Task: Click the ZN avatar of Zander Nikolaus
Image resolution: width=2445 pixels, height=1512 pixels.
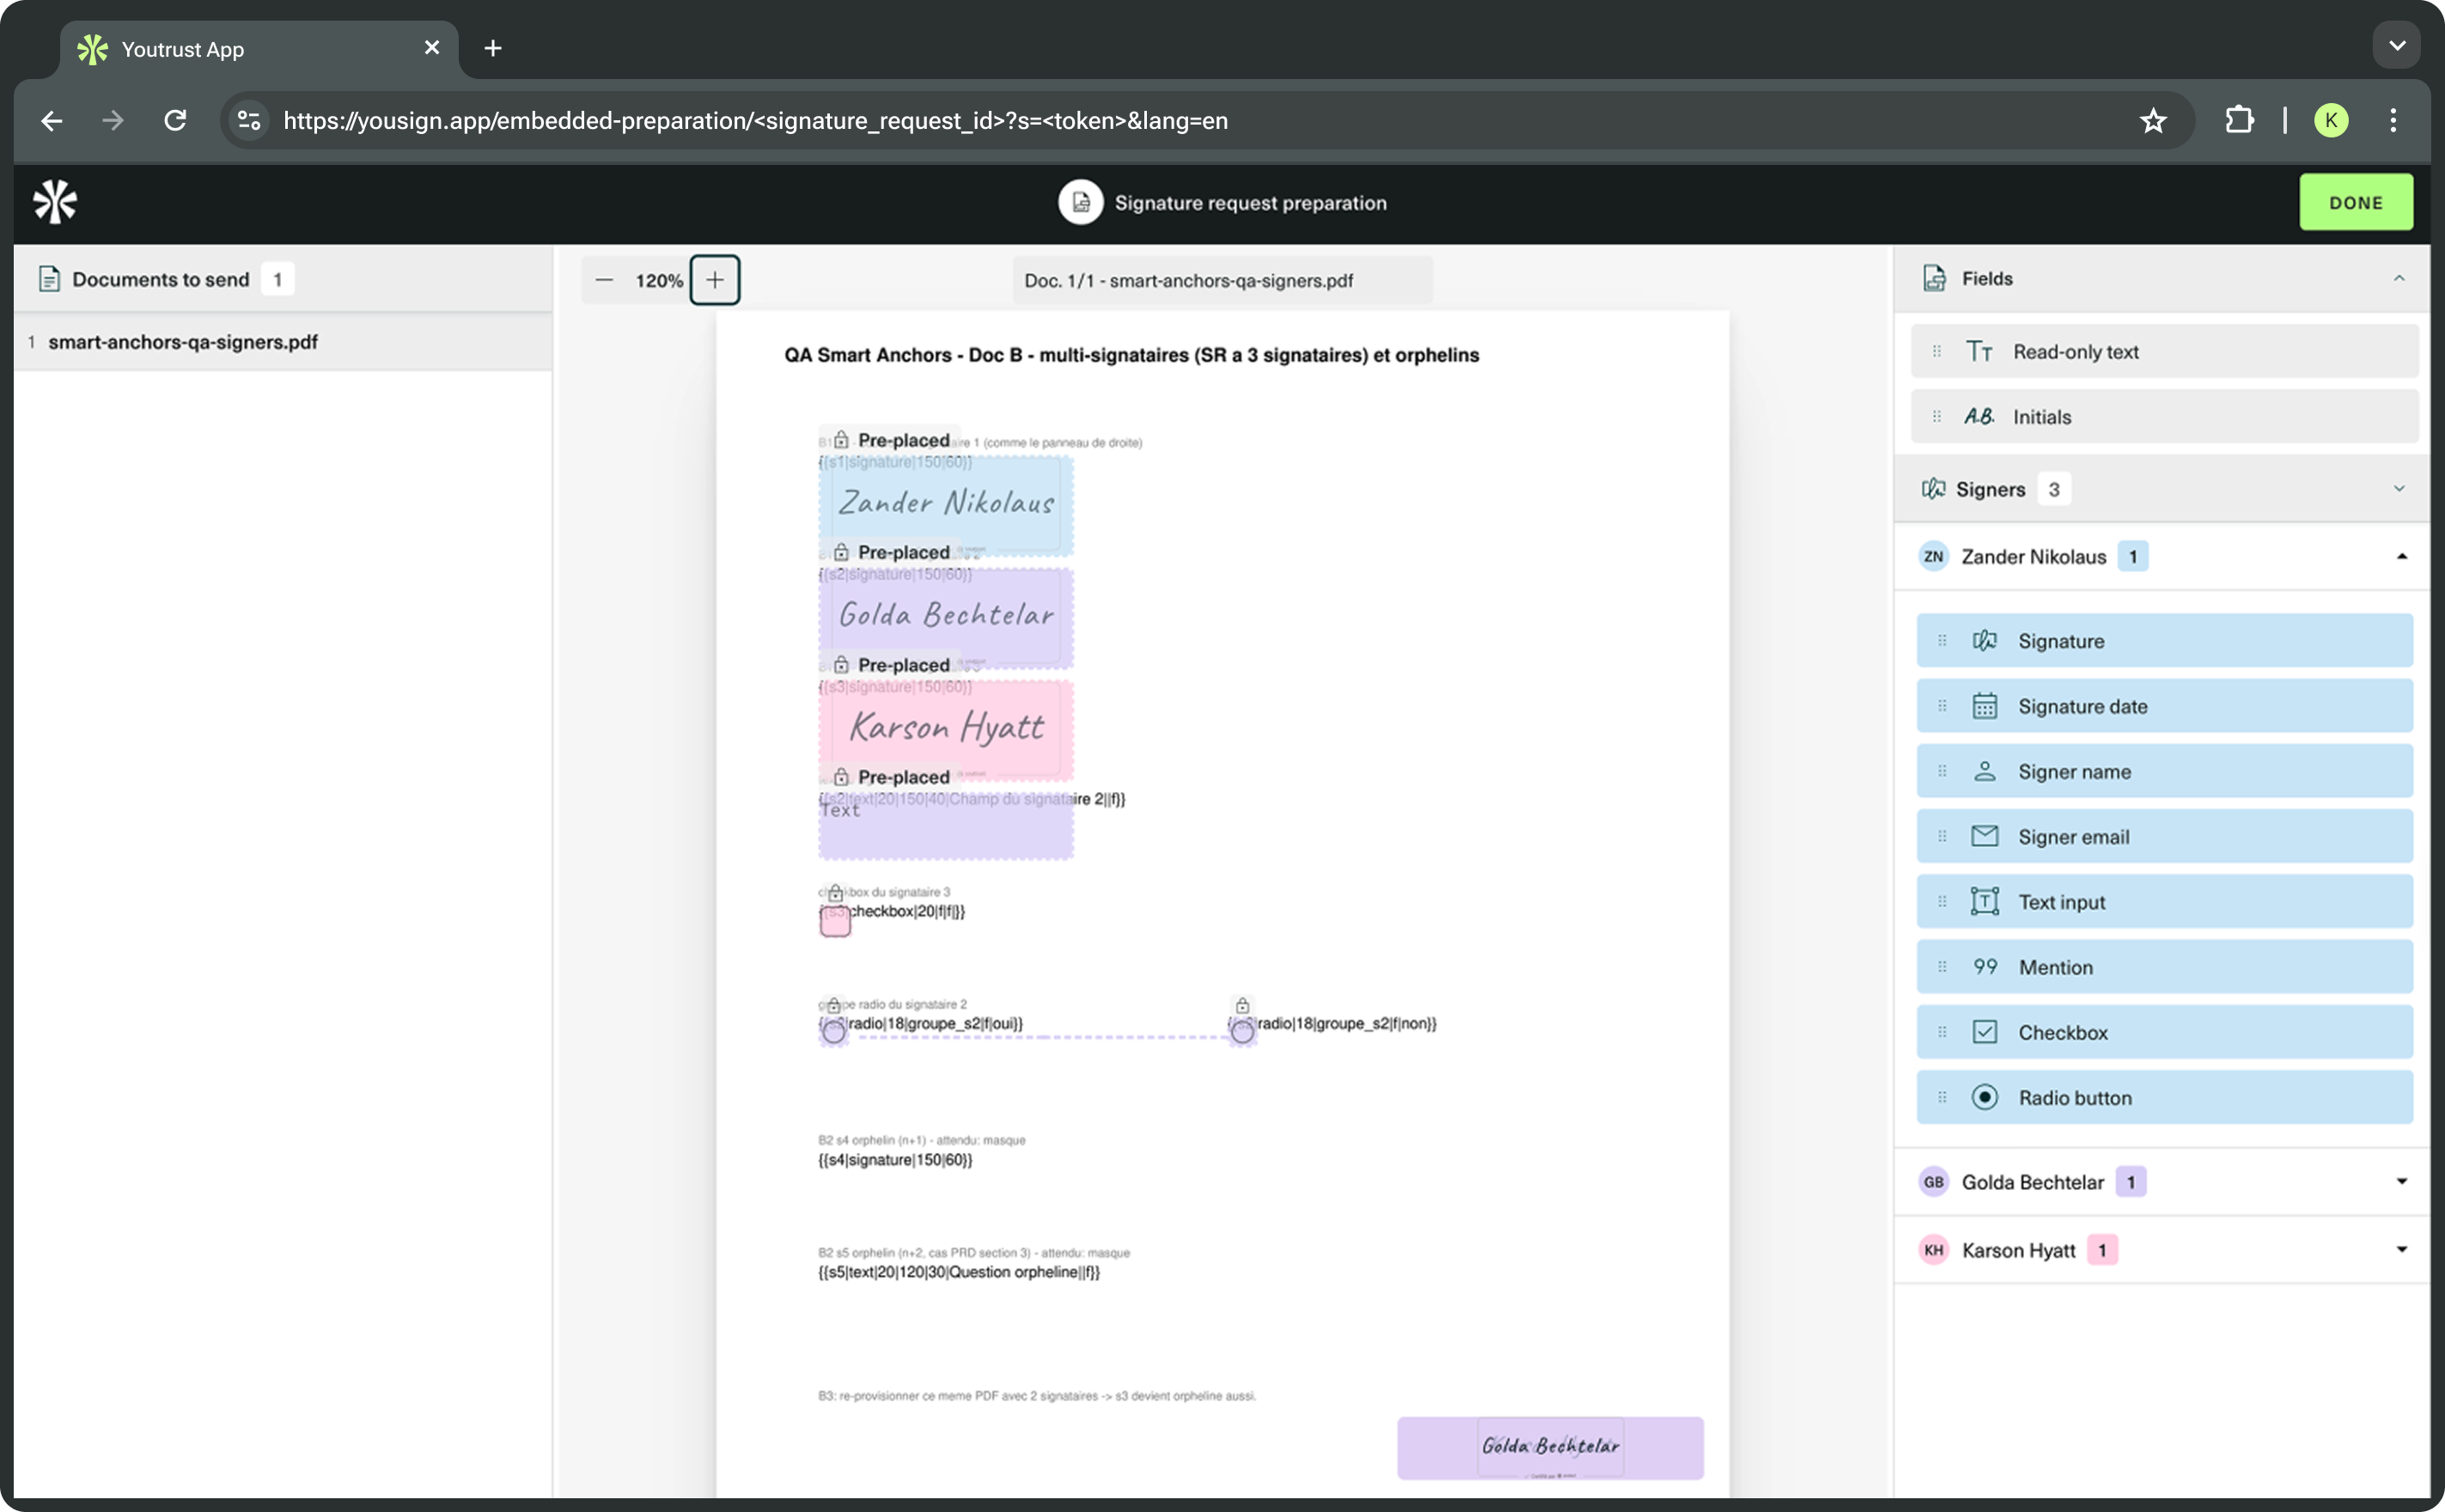Action: tap(1933, 557)
